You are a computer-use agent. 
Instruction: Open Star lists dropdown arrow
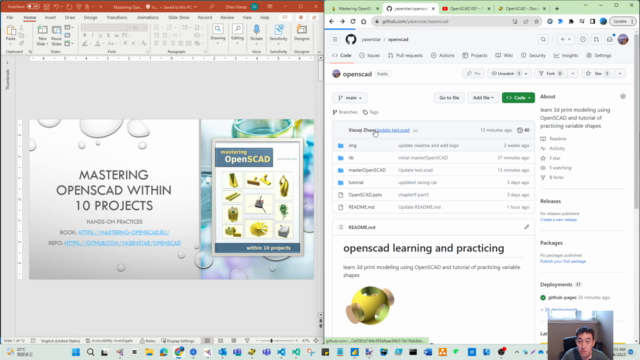pyautogui.click(x=620, y=73)
